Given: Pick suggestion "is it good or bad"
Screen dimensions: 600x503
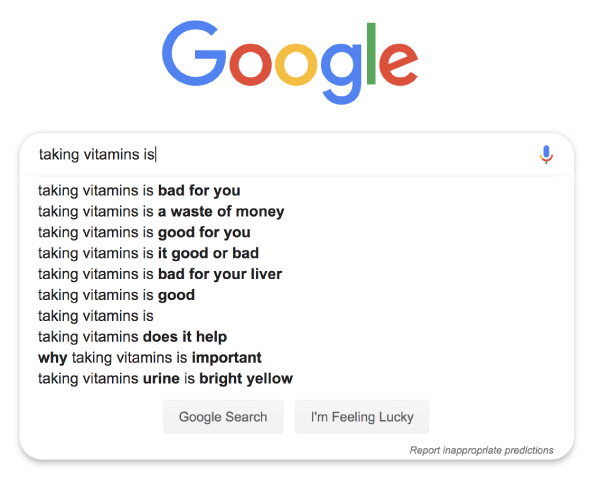Looking at the screenshot, I should point(148,253).
